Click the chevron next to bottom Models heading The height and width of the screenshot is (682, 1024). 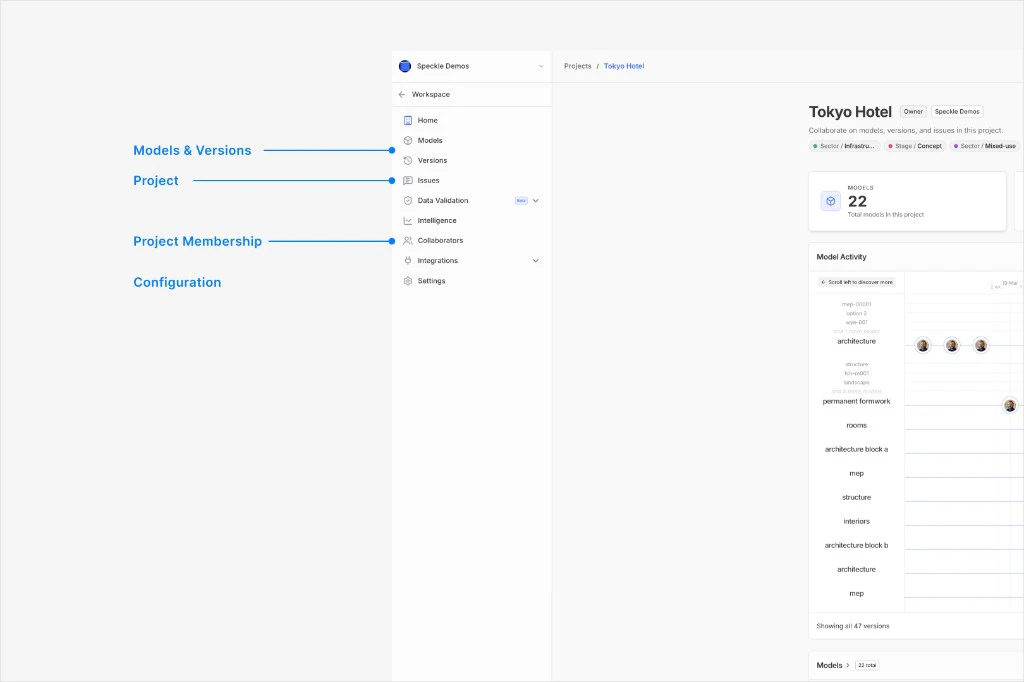click(x=848, y=666)
